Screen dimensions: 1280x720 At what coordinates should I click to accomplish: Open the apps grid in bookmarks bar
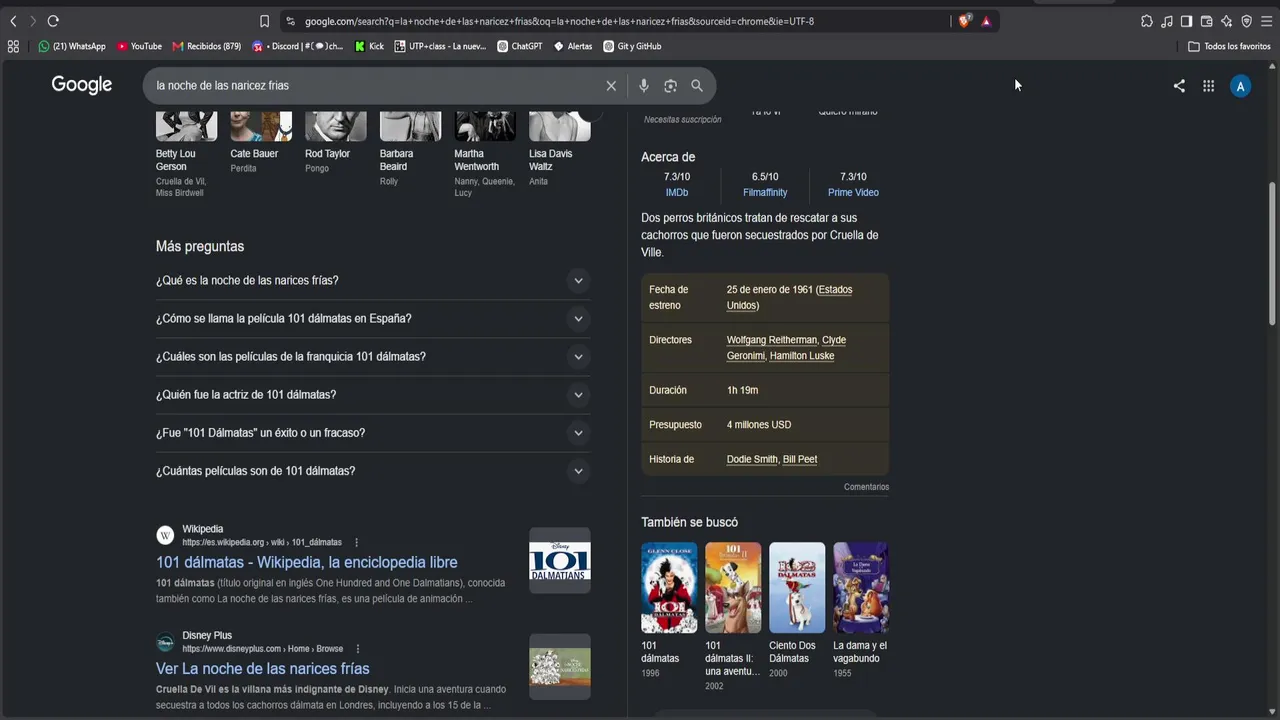[13, 46]
